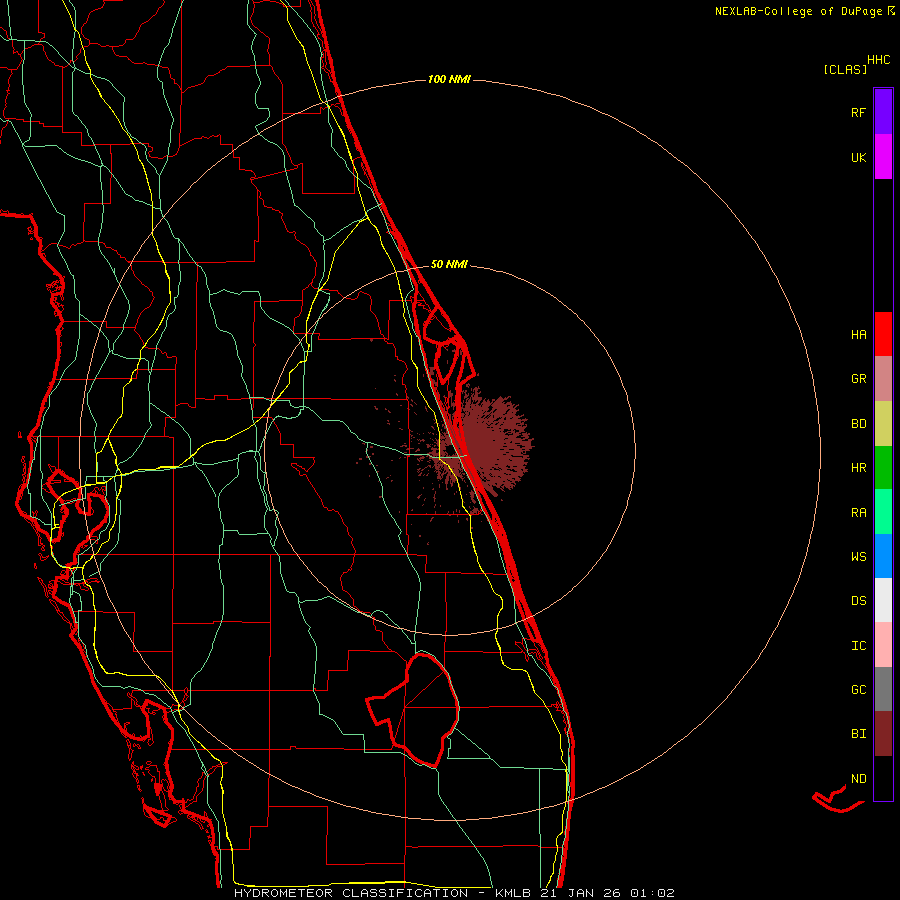900x900 pixels.
Task: Select the WS blue legend swatch
Action: 883,556
